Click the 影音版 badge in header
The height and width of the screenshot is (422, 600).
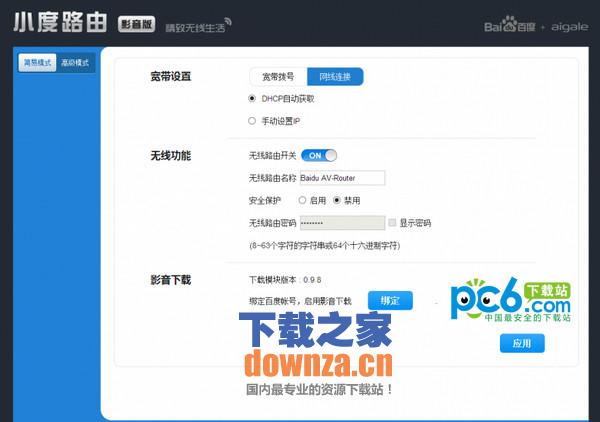[137, 24]
